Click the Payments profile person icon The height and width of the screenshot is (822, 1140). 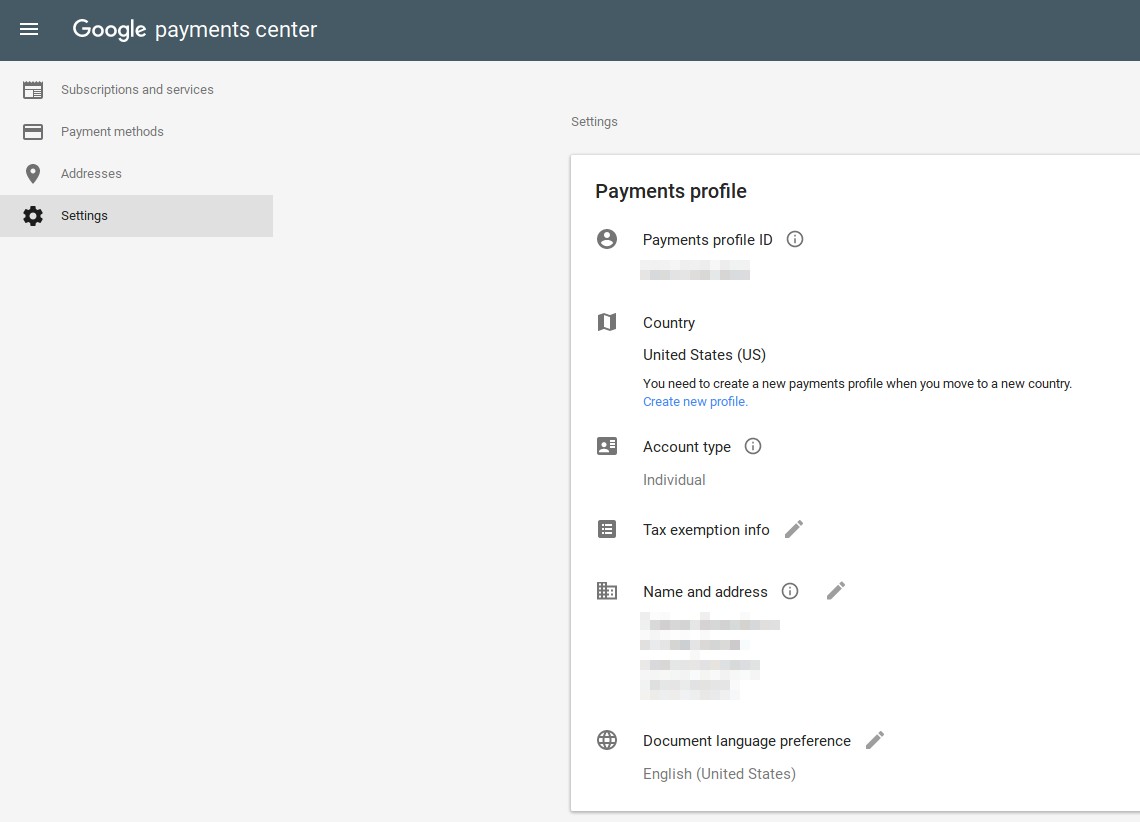[x=607, y=239]
